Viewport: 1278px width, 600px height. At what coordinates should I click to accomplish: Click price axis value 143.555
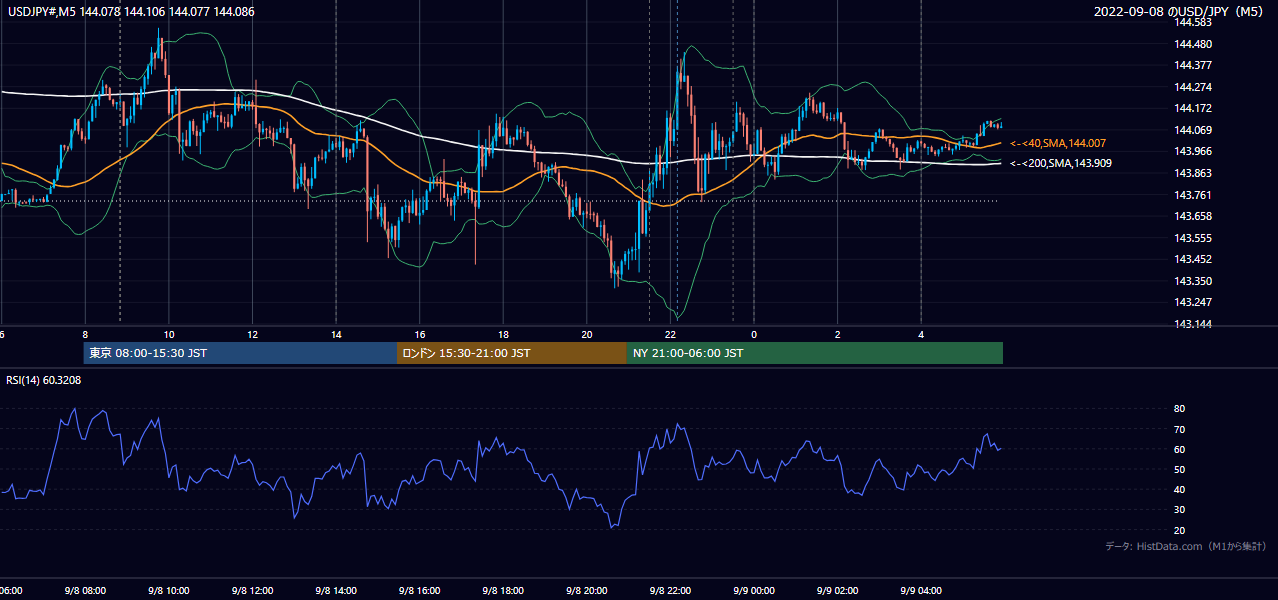point(1194,238)
